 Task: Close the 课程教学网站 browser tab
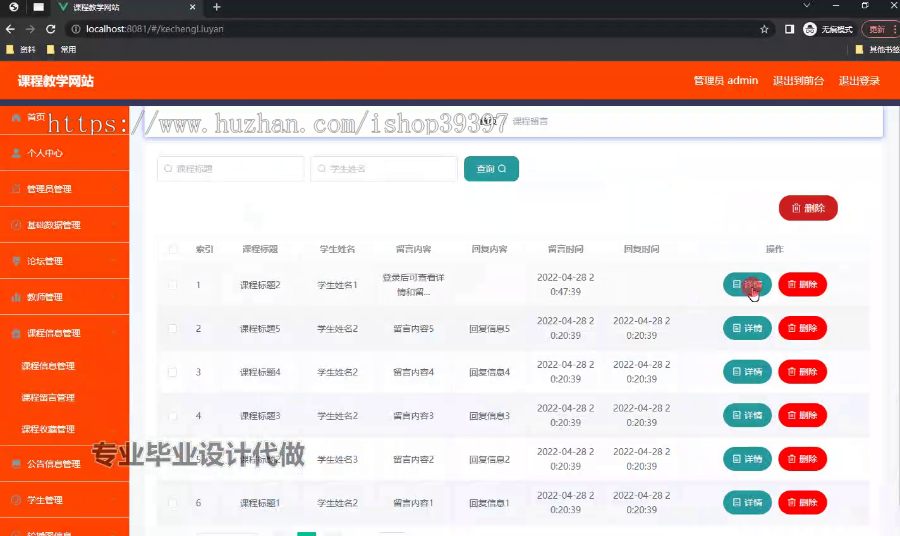click(192, 7)
